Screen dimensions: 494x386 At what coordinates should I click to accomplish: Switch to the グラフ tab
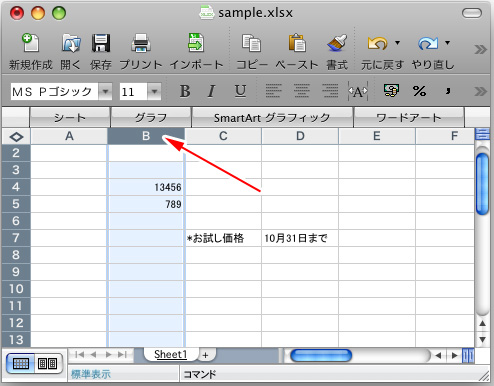click(151, 117)
